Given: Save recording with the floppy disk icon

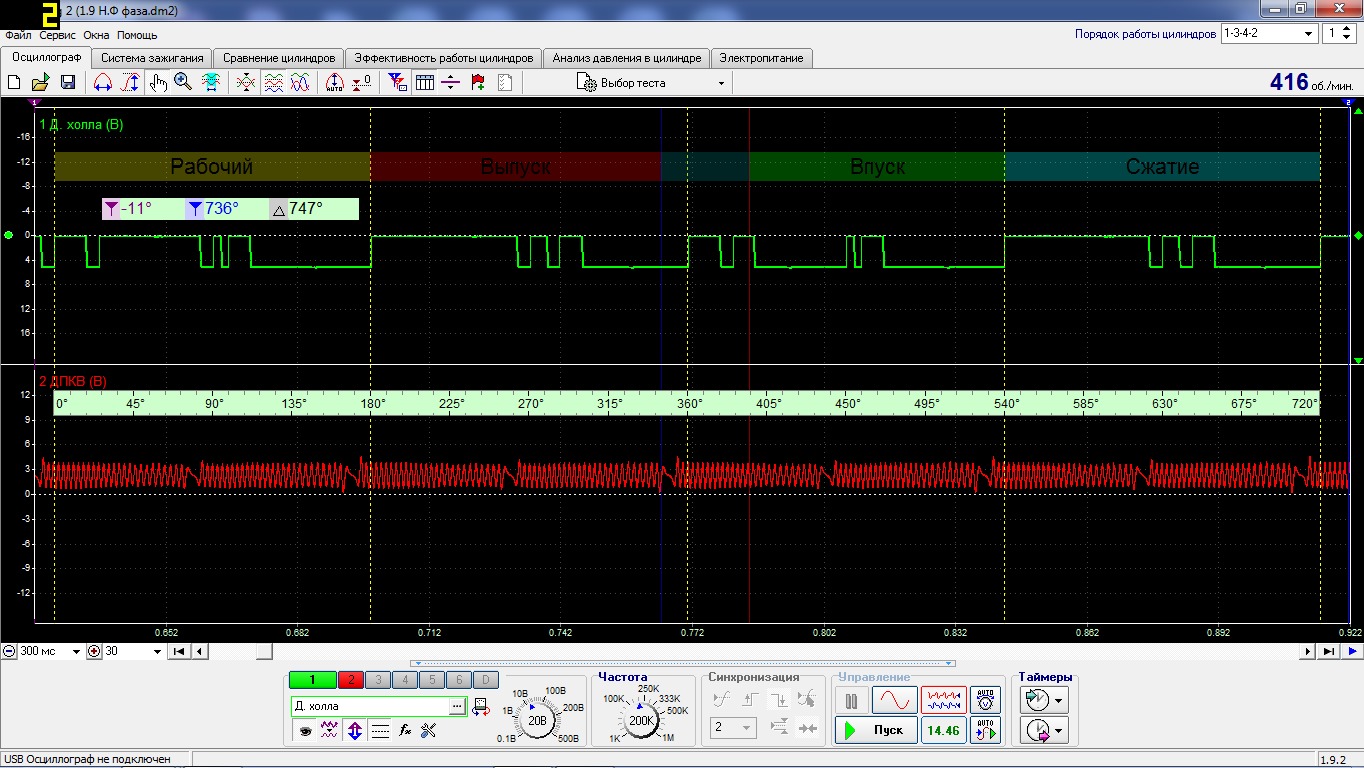Looking at the screenshot, I should [68, 83].
